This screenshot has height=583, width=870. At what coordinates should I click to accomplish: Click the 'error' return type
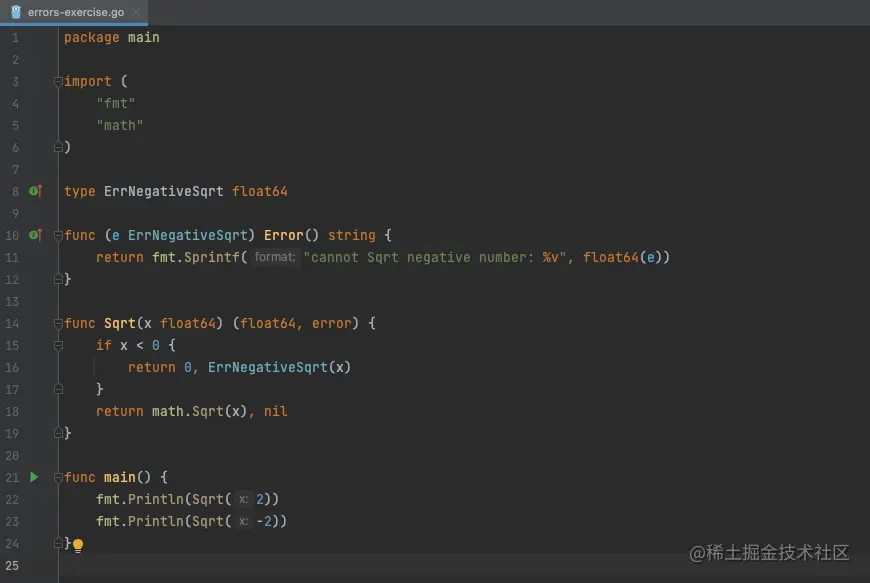[331, 323]
